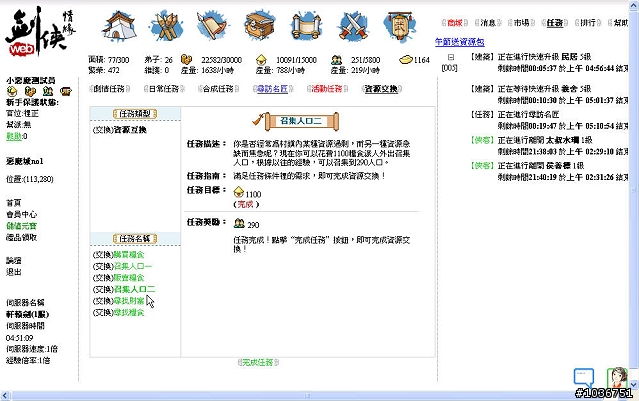Select exchange task 尋找財富
Viewport: 639px width, 401px height.
[x=119, y=301]
